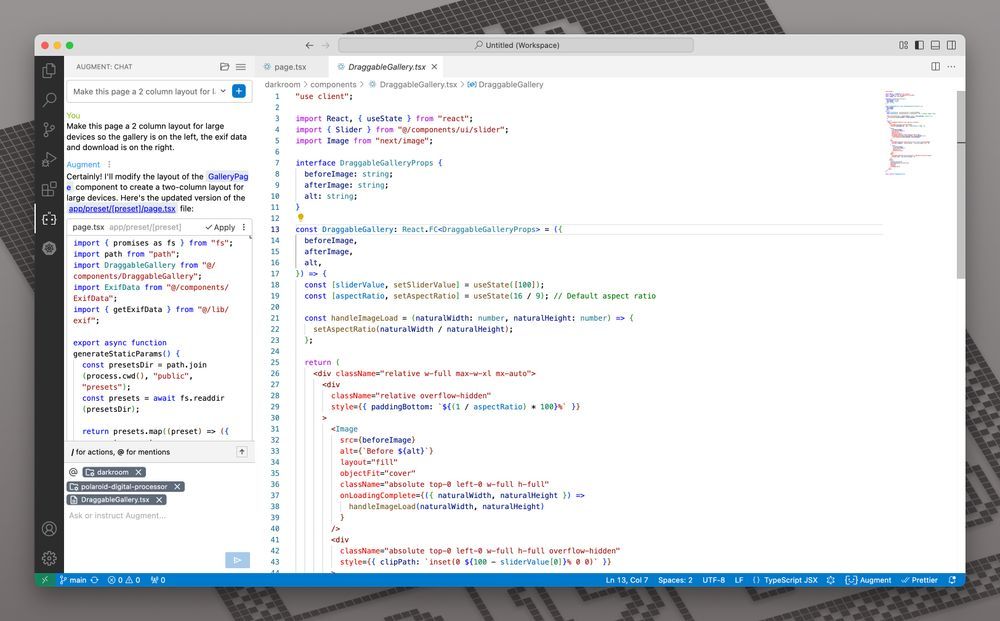
Task: Send the message to Augment
Action: [237, 560]
